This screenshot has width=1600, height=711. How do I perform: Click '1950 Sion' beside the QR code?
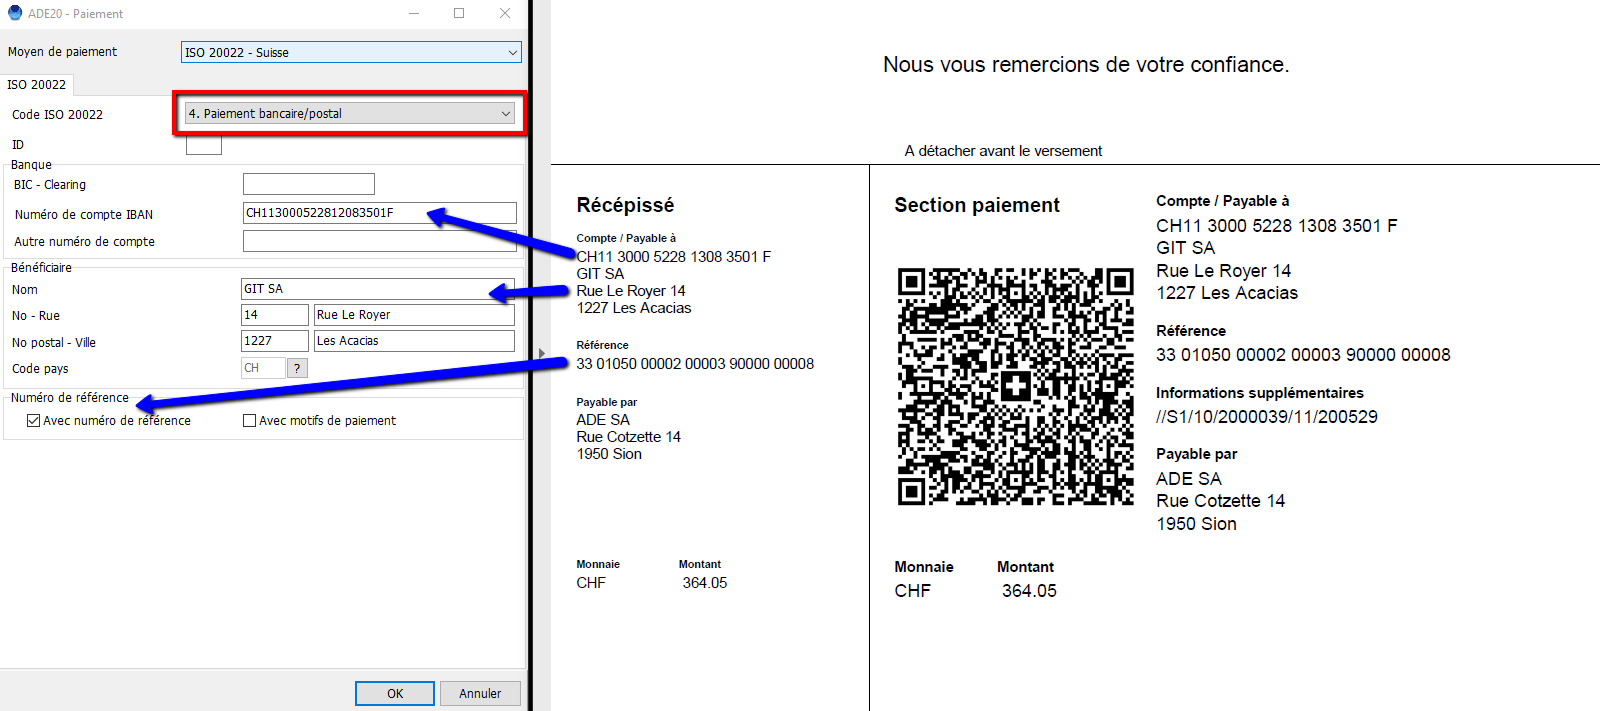tap(1196, 524)
